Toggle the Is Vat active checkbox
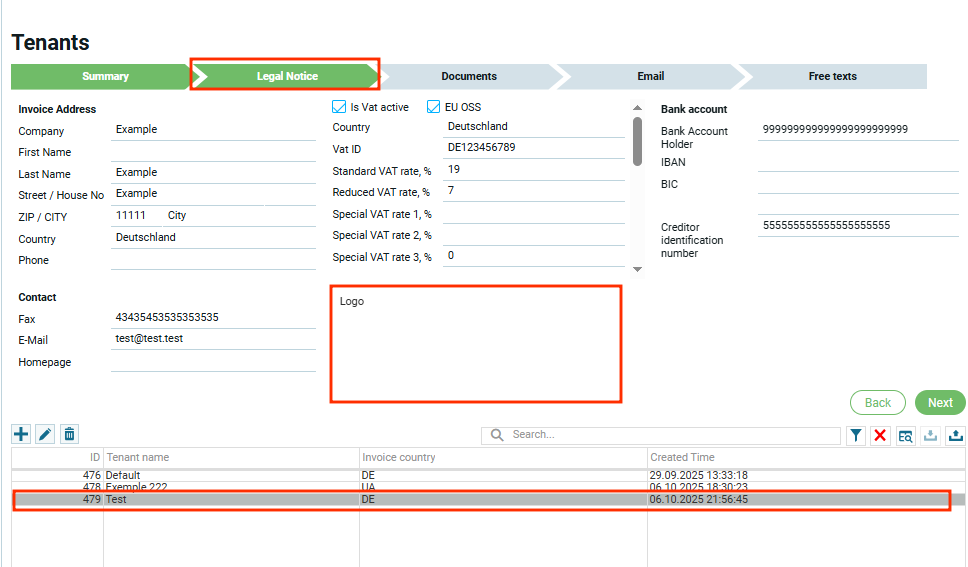 (339, 107)
